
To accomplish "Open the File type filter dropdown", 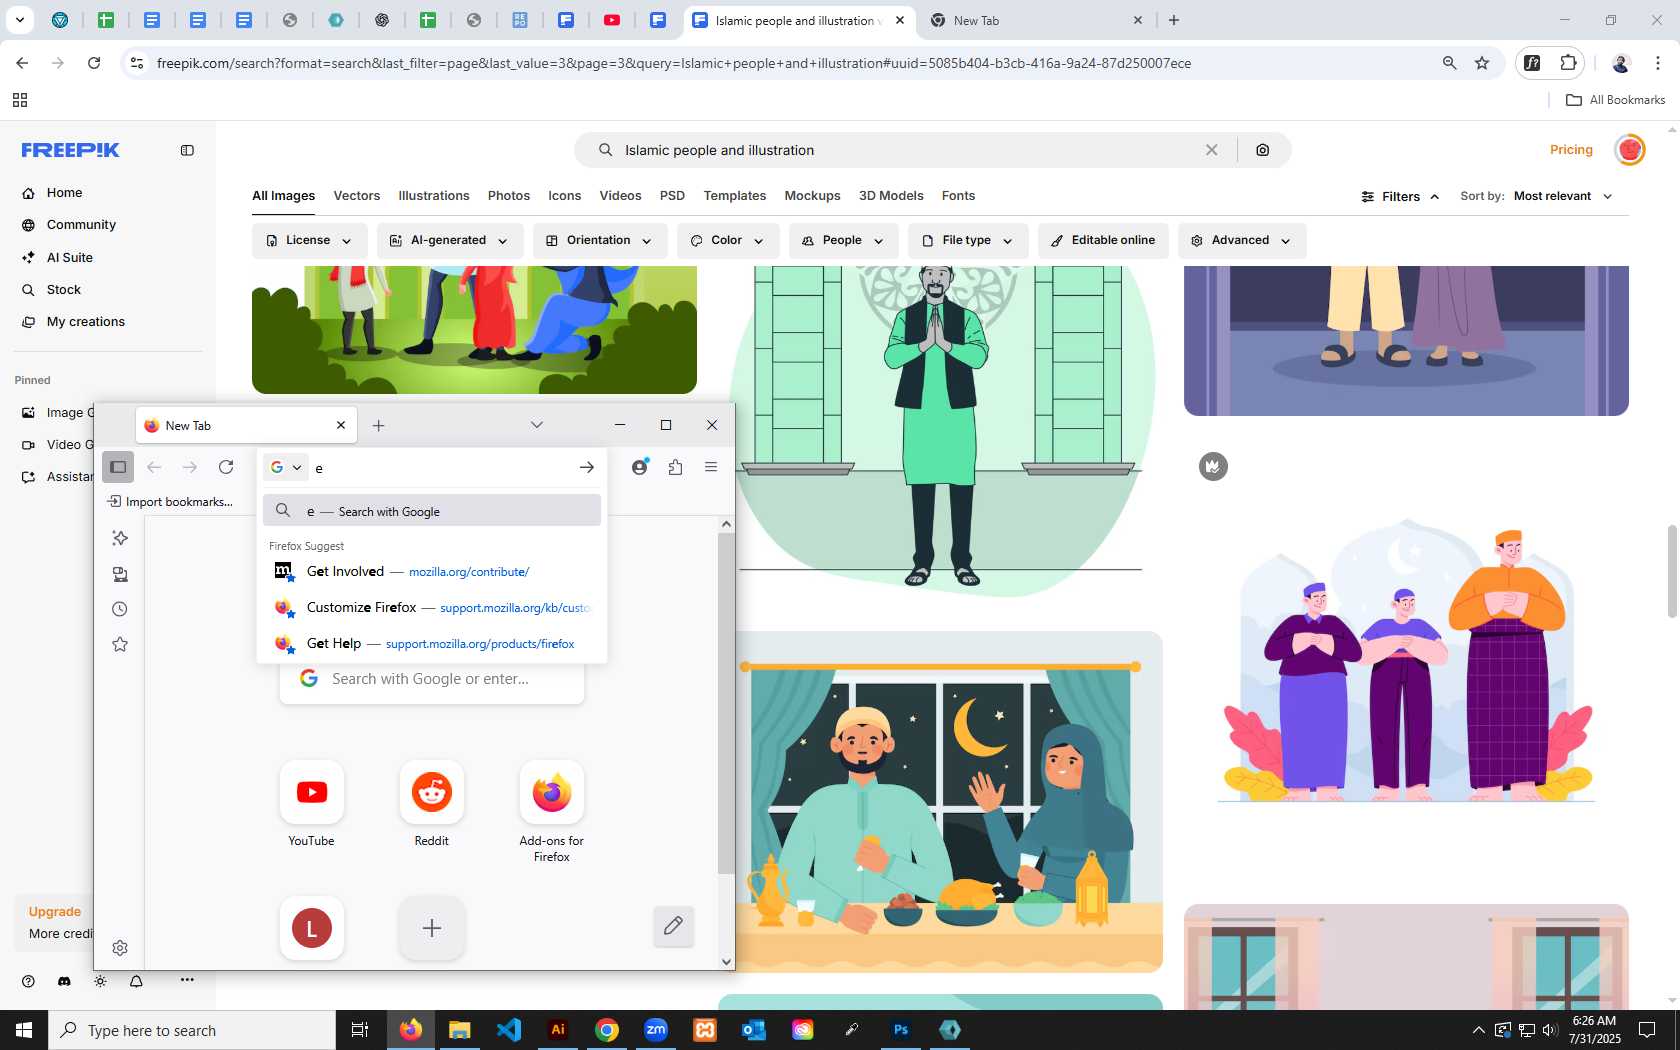I will [968, 241].
